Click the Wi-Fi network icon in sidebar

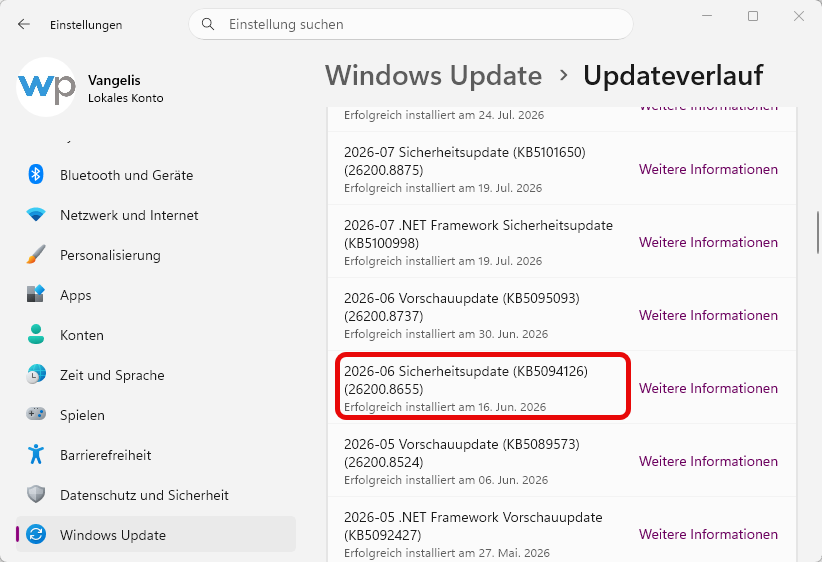(x=36, y=214)
